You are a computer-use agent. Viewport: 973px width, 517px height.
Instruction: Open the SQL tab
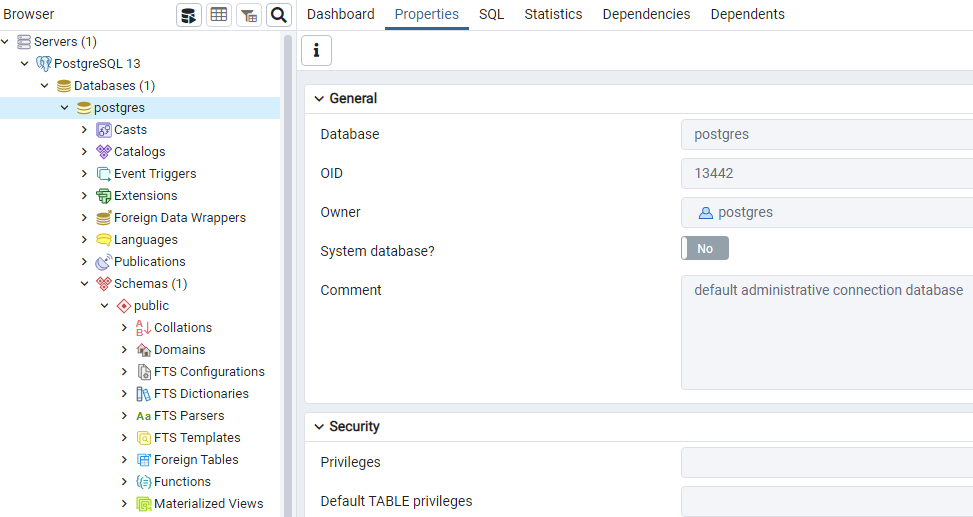(491, 14)
